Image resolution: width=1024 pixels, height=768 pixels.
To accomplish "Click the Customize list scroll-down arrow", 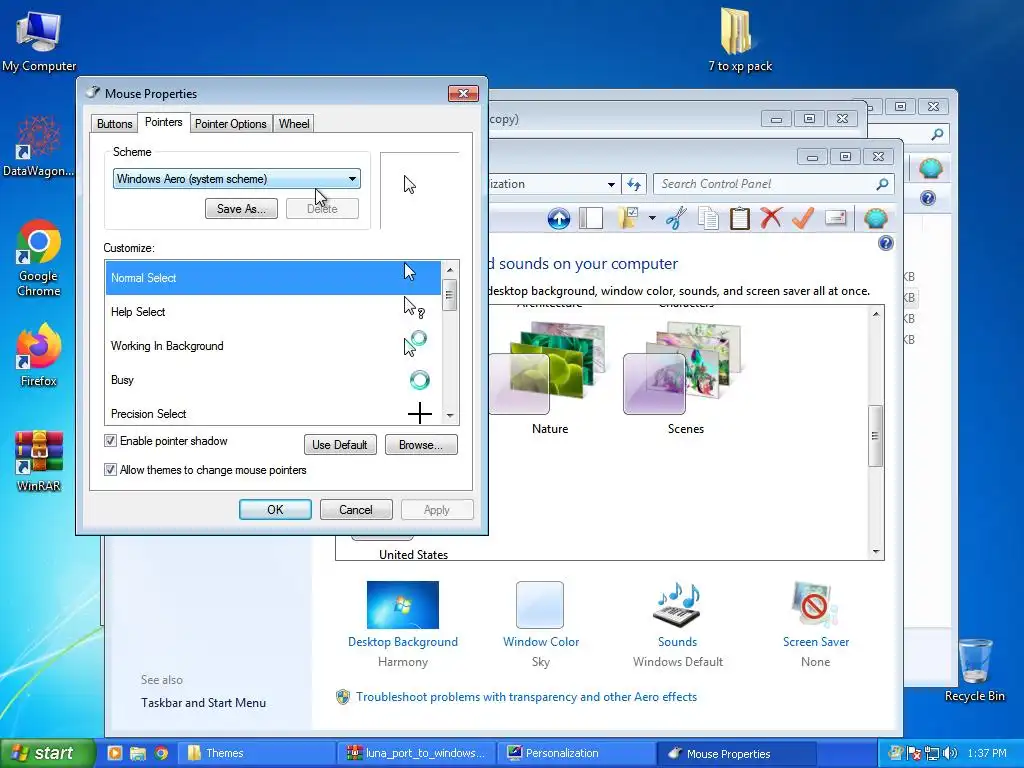I will pos(449,415).
